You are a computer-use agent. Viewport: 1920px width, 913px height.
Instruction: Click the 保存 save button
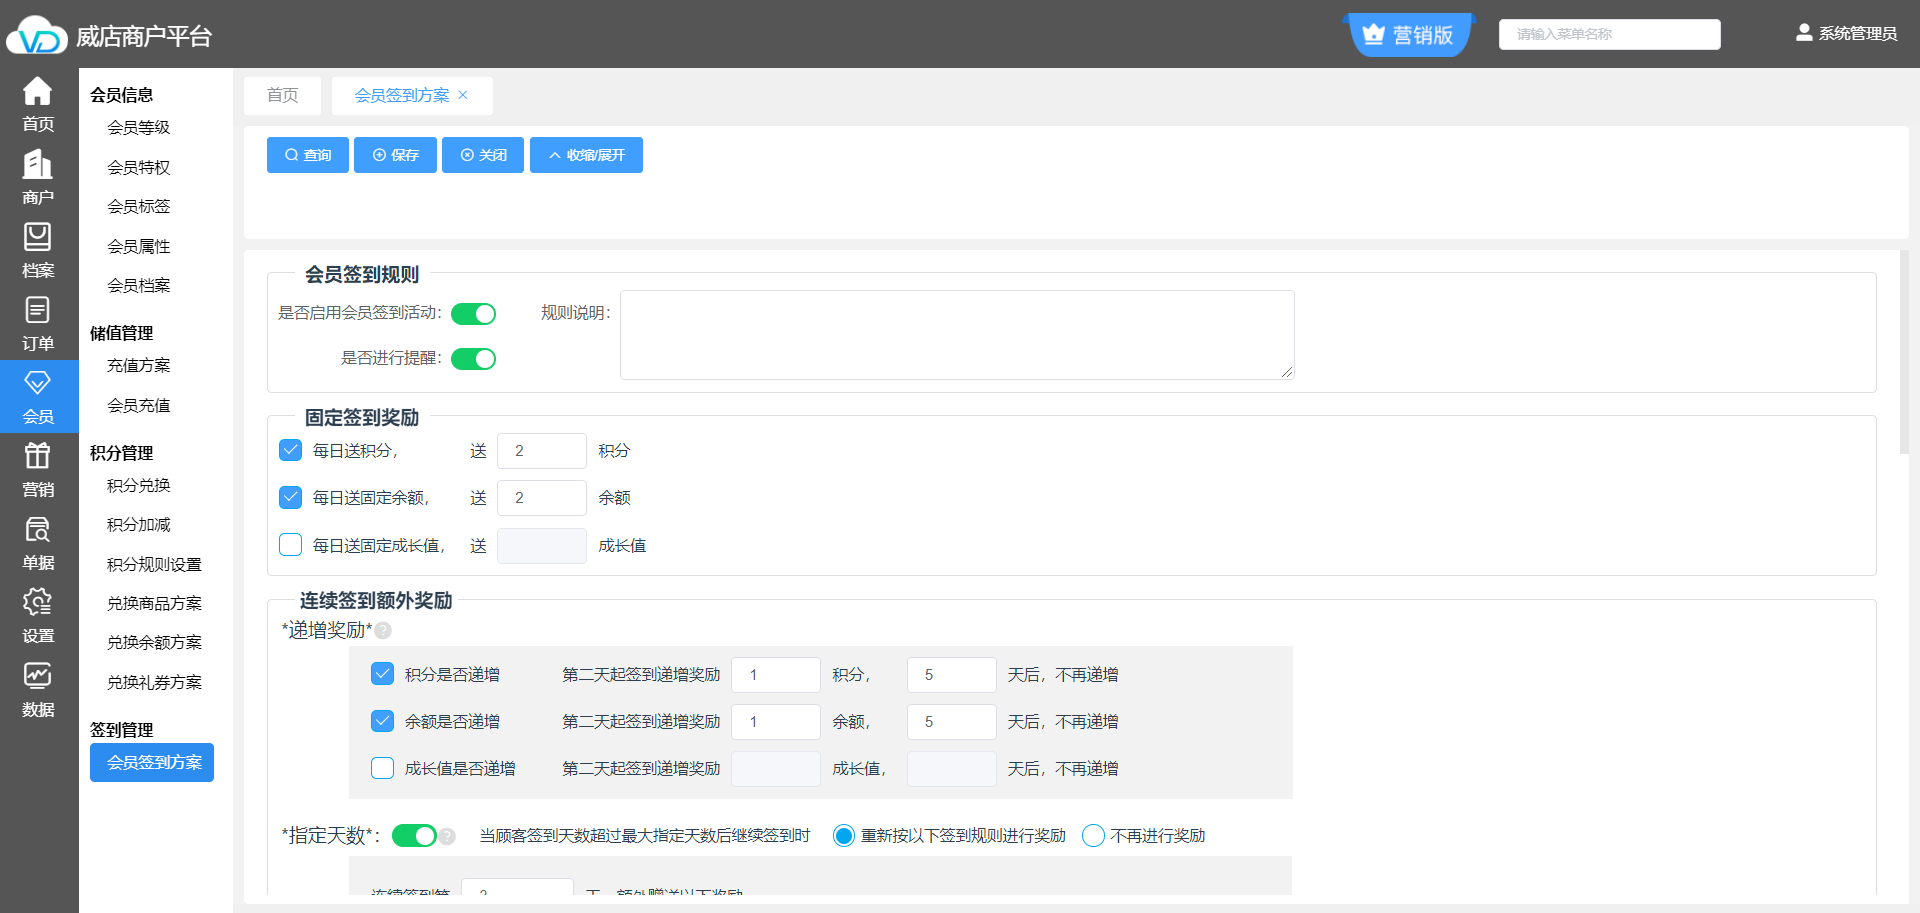point(395,155)
